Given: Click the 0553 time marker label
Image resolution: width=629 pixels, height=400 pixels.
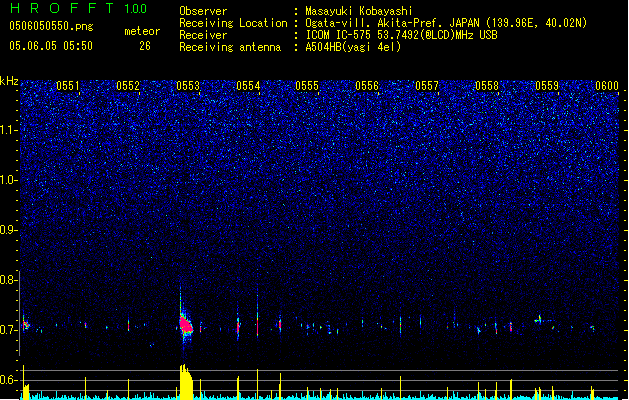Looking at the screenshot, I should coord(188,86).
